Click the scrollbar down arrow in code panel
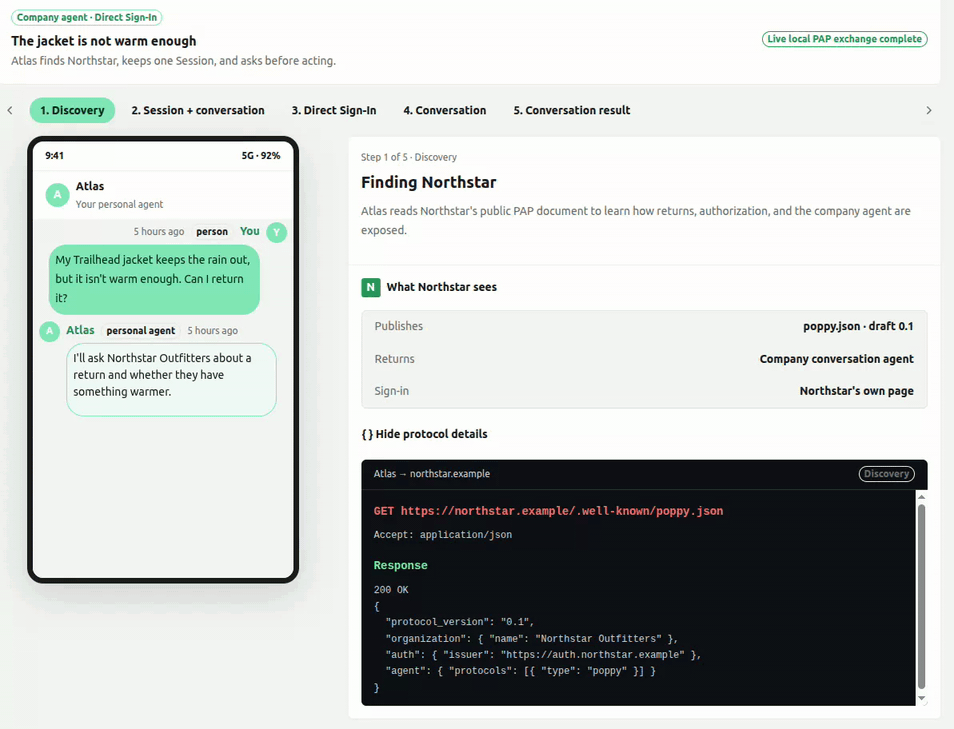This screenshot has width=954, height=729. pos(921,699)
